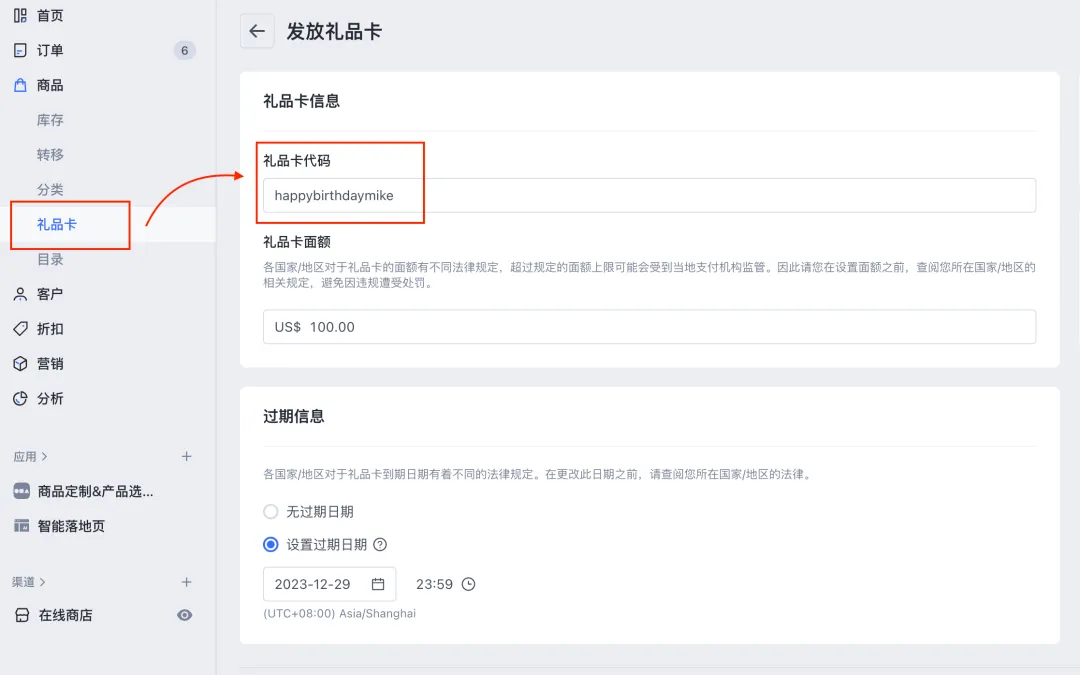This screenshot has width=1080, height=675.
Task: Click the 过期信息 section heading
Action: tap(293, 416)
